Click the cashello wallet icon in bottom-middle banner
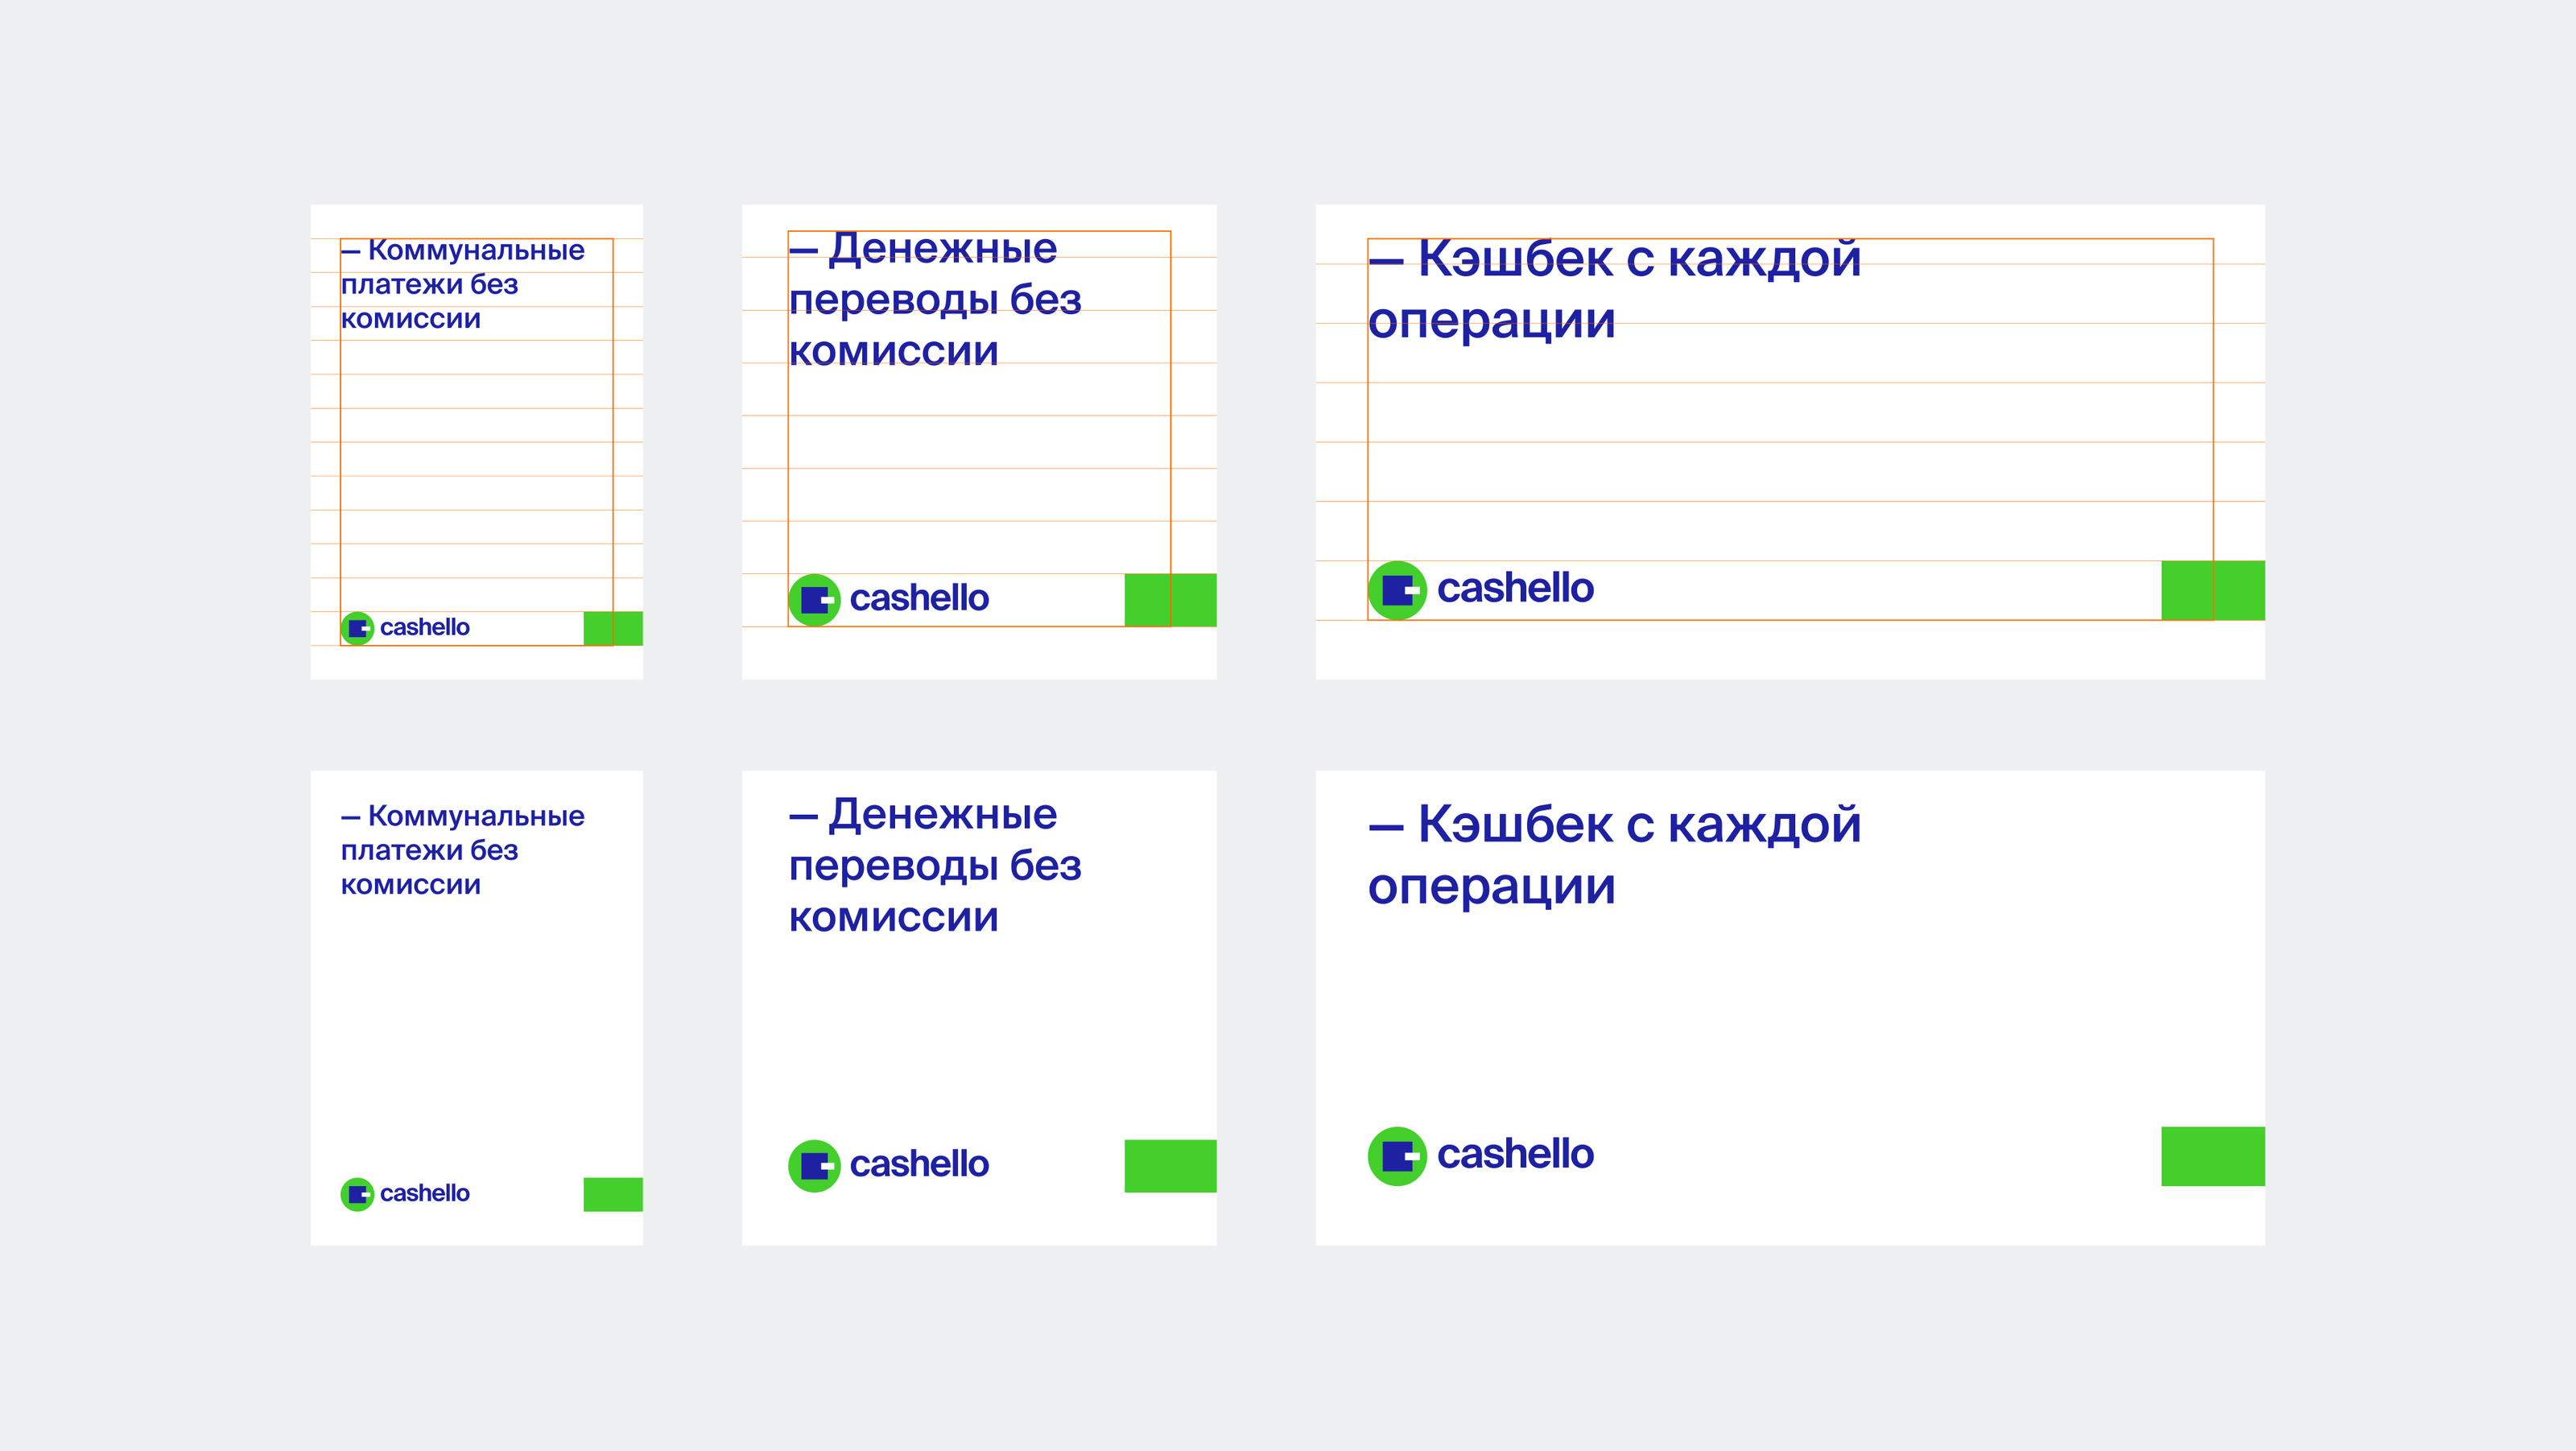This screenshot has width=2576, height=1451. coord(814,1166)
